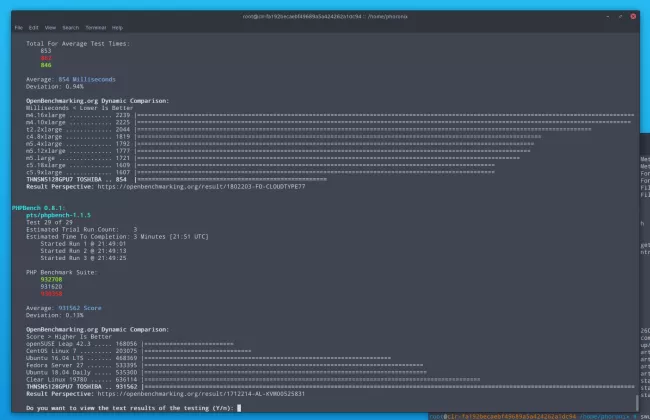
Task: Select 'Deviation: 0.13%' text
Action: (x=55, y=315)
